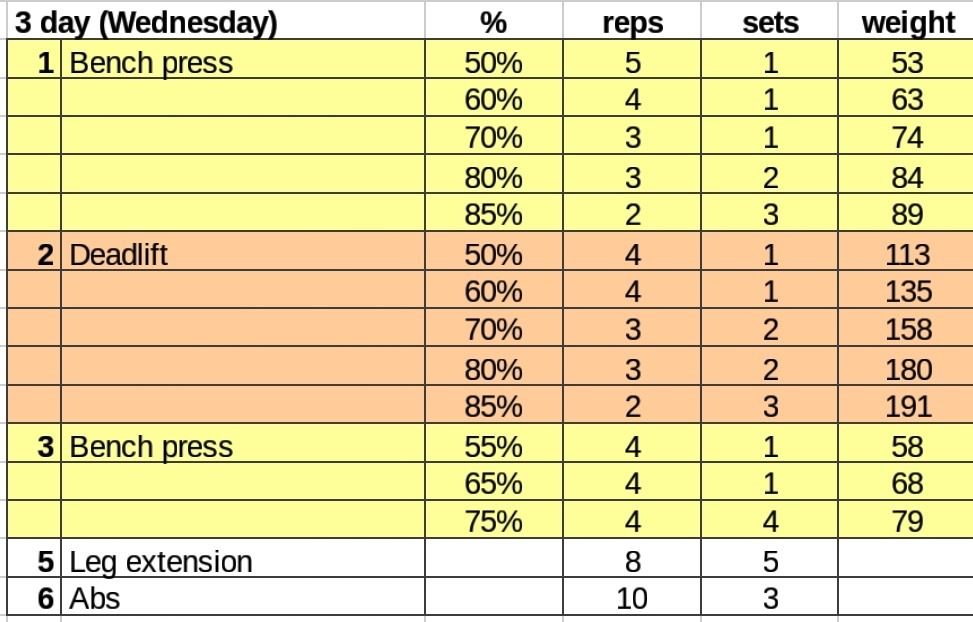Select the "weight" column header
The width and height of the screenshot is (973, 622).
click(x=908, y=22)
